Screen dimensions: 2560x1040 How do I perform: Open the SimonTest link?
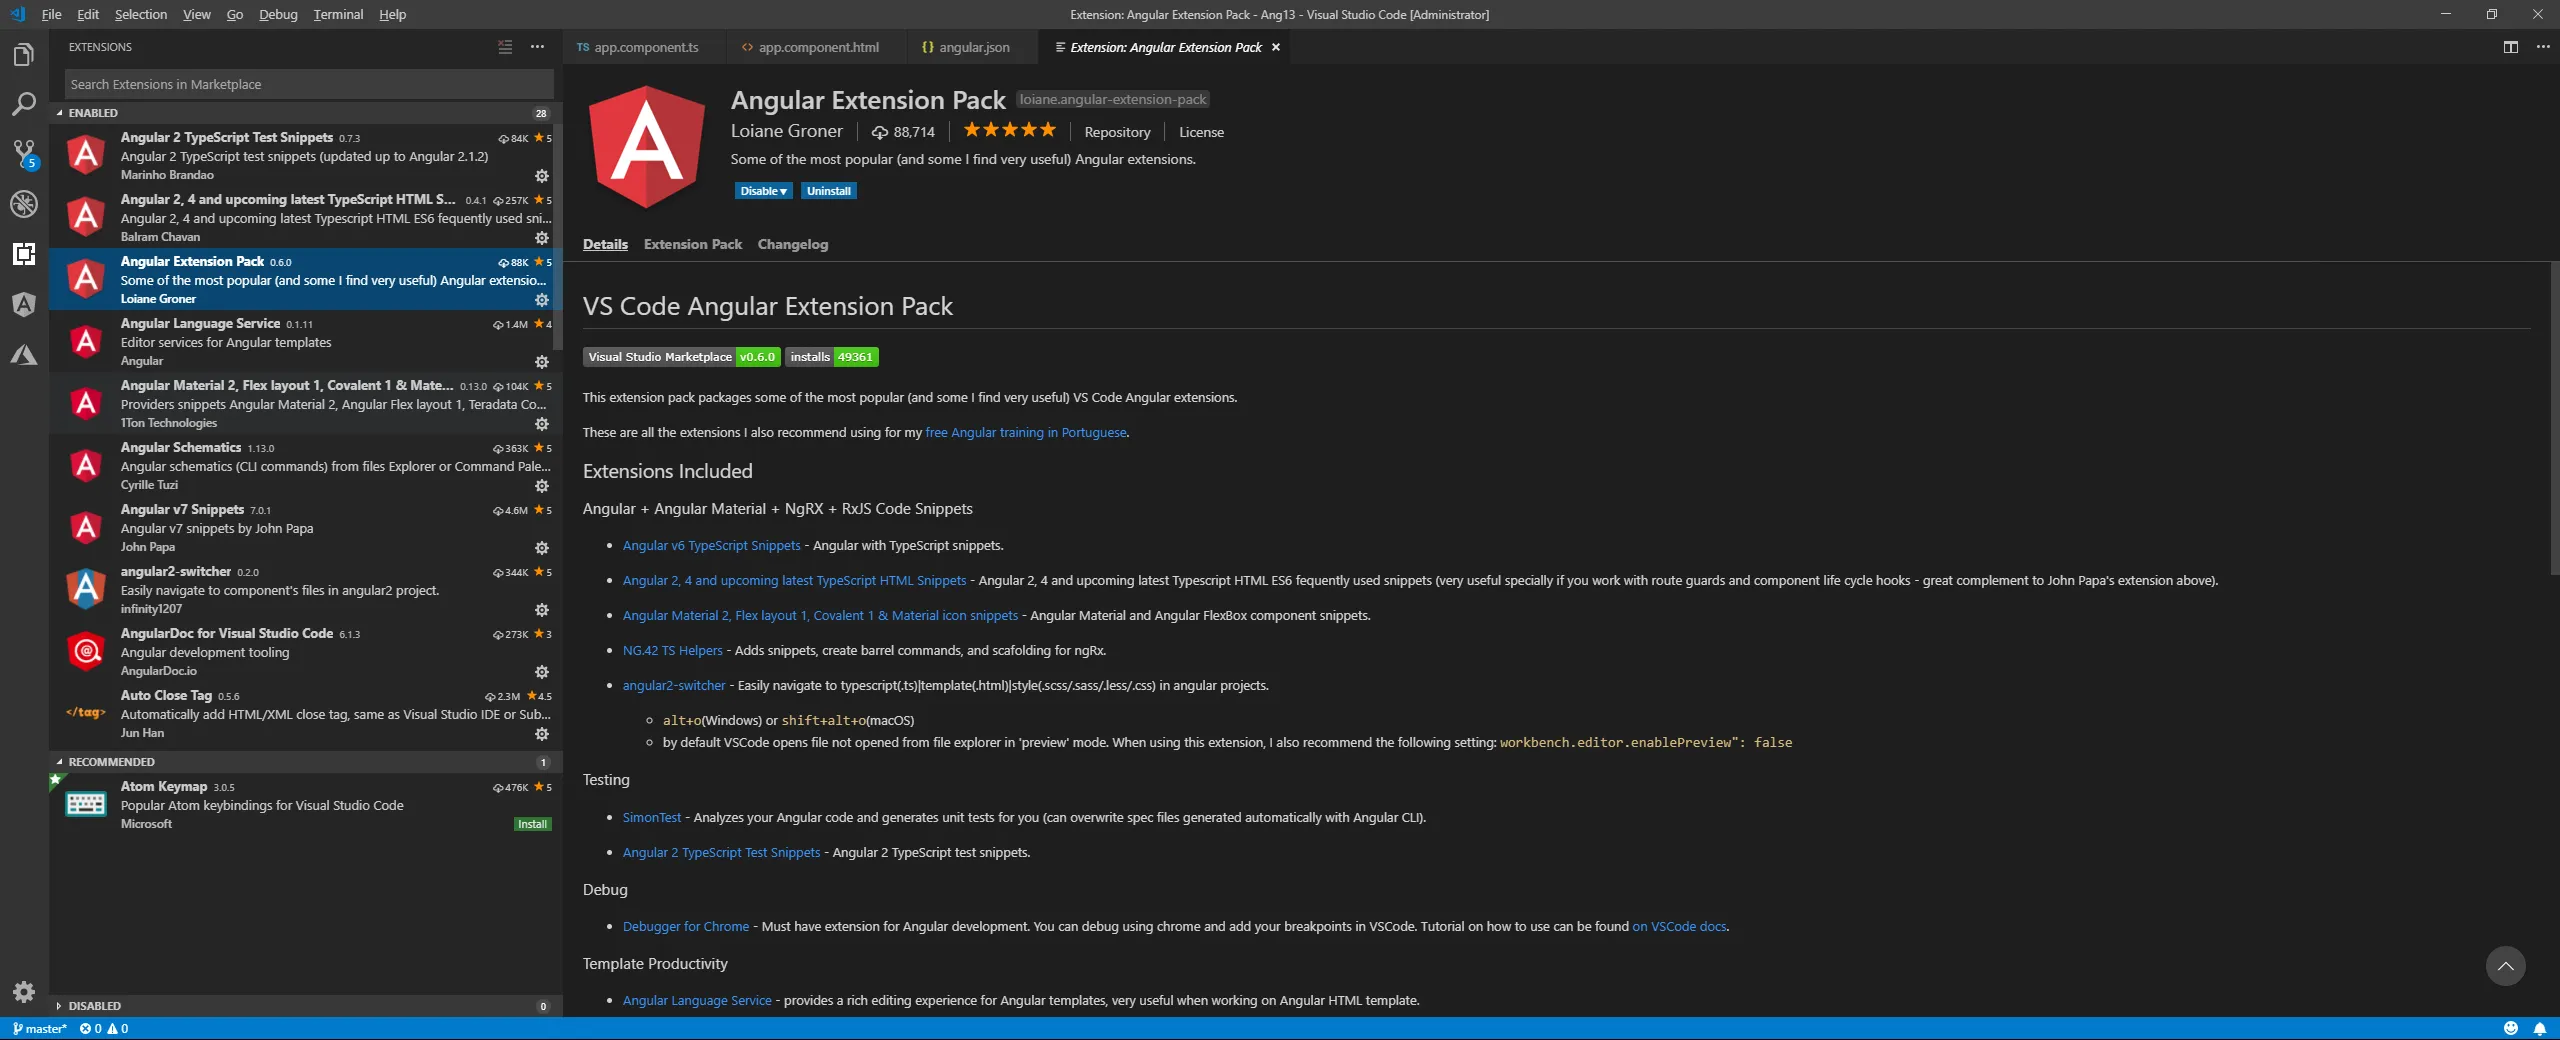point(652,818)
